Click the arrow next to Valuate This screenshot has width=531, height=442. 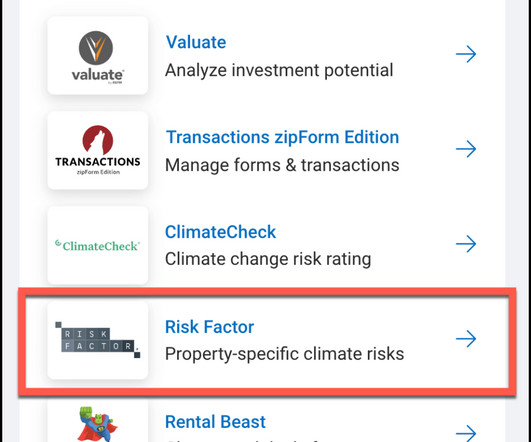466,54
